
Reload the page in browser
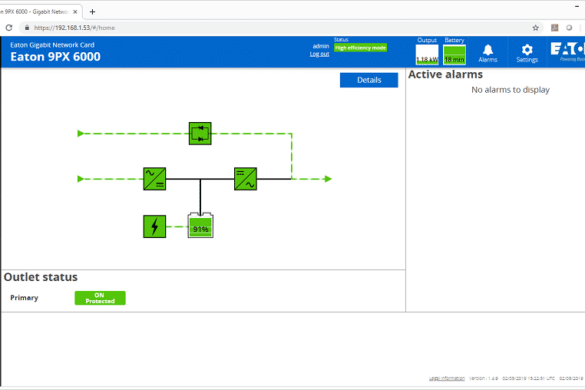tap(9, 28)
